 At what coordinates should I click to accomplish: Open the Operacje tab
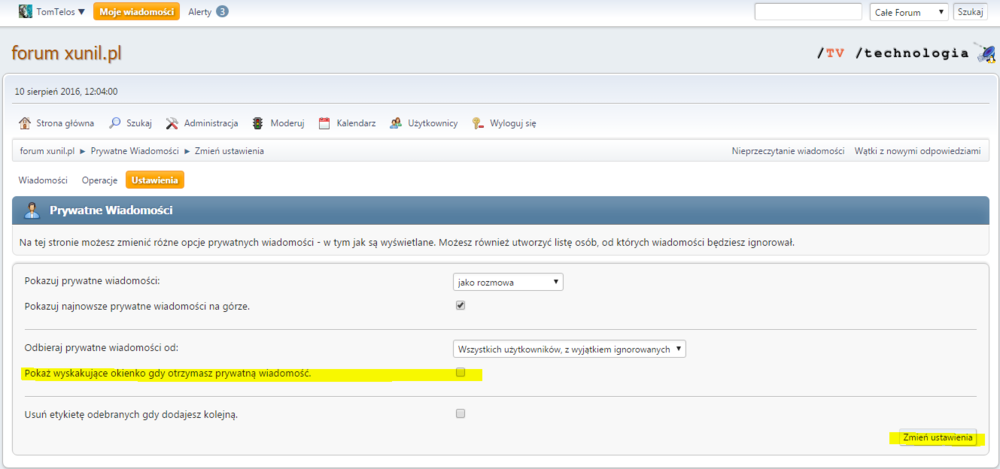coord(100,180)
